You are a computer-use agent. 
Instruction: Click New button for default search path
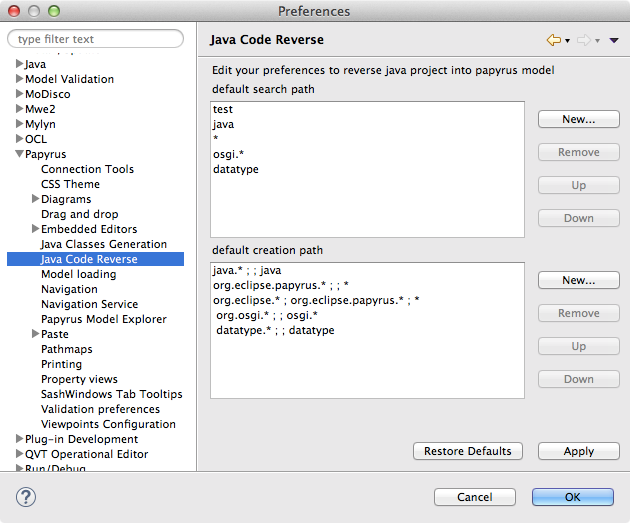pyautogui.click(x=578, y=119)
